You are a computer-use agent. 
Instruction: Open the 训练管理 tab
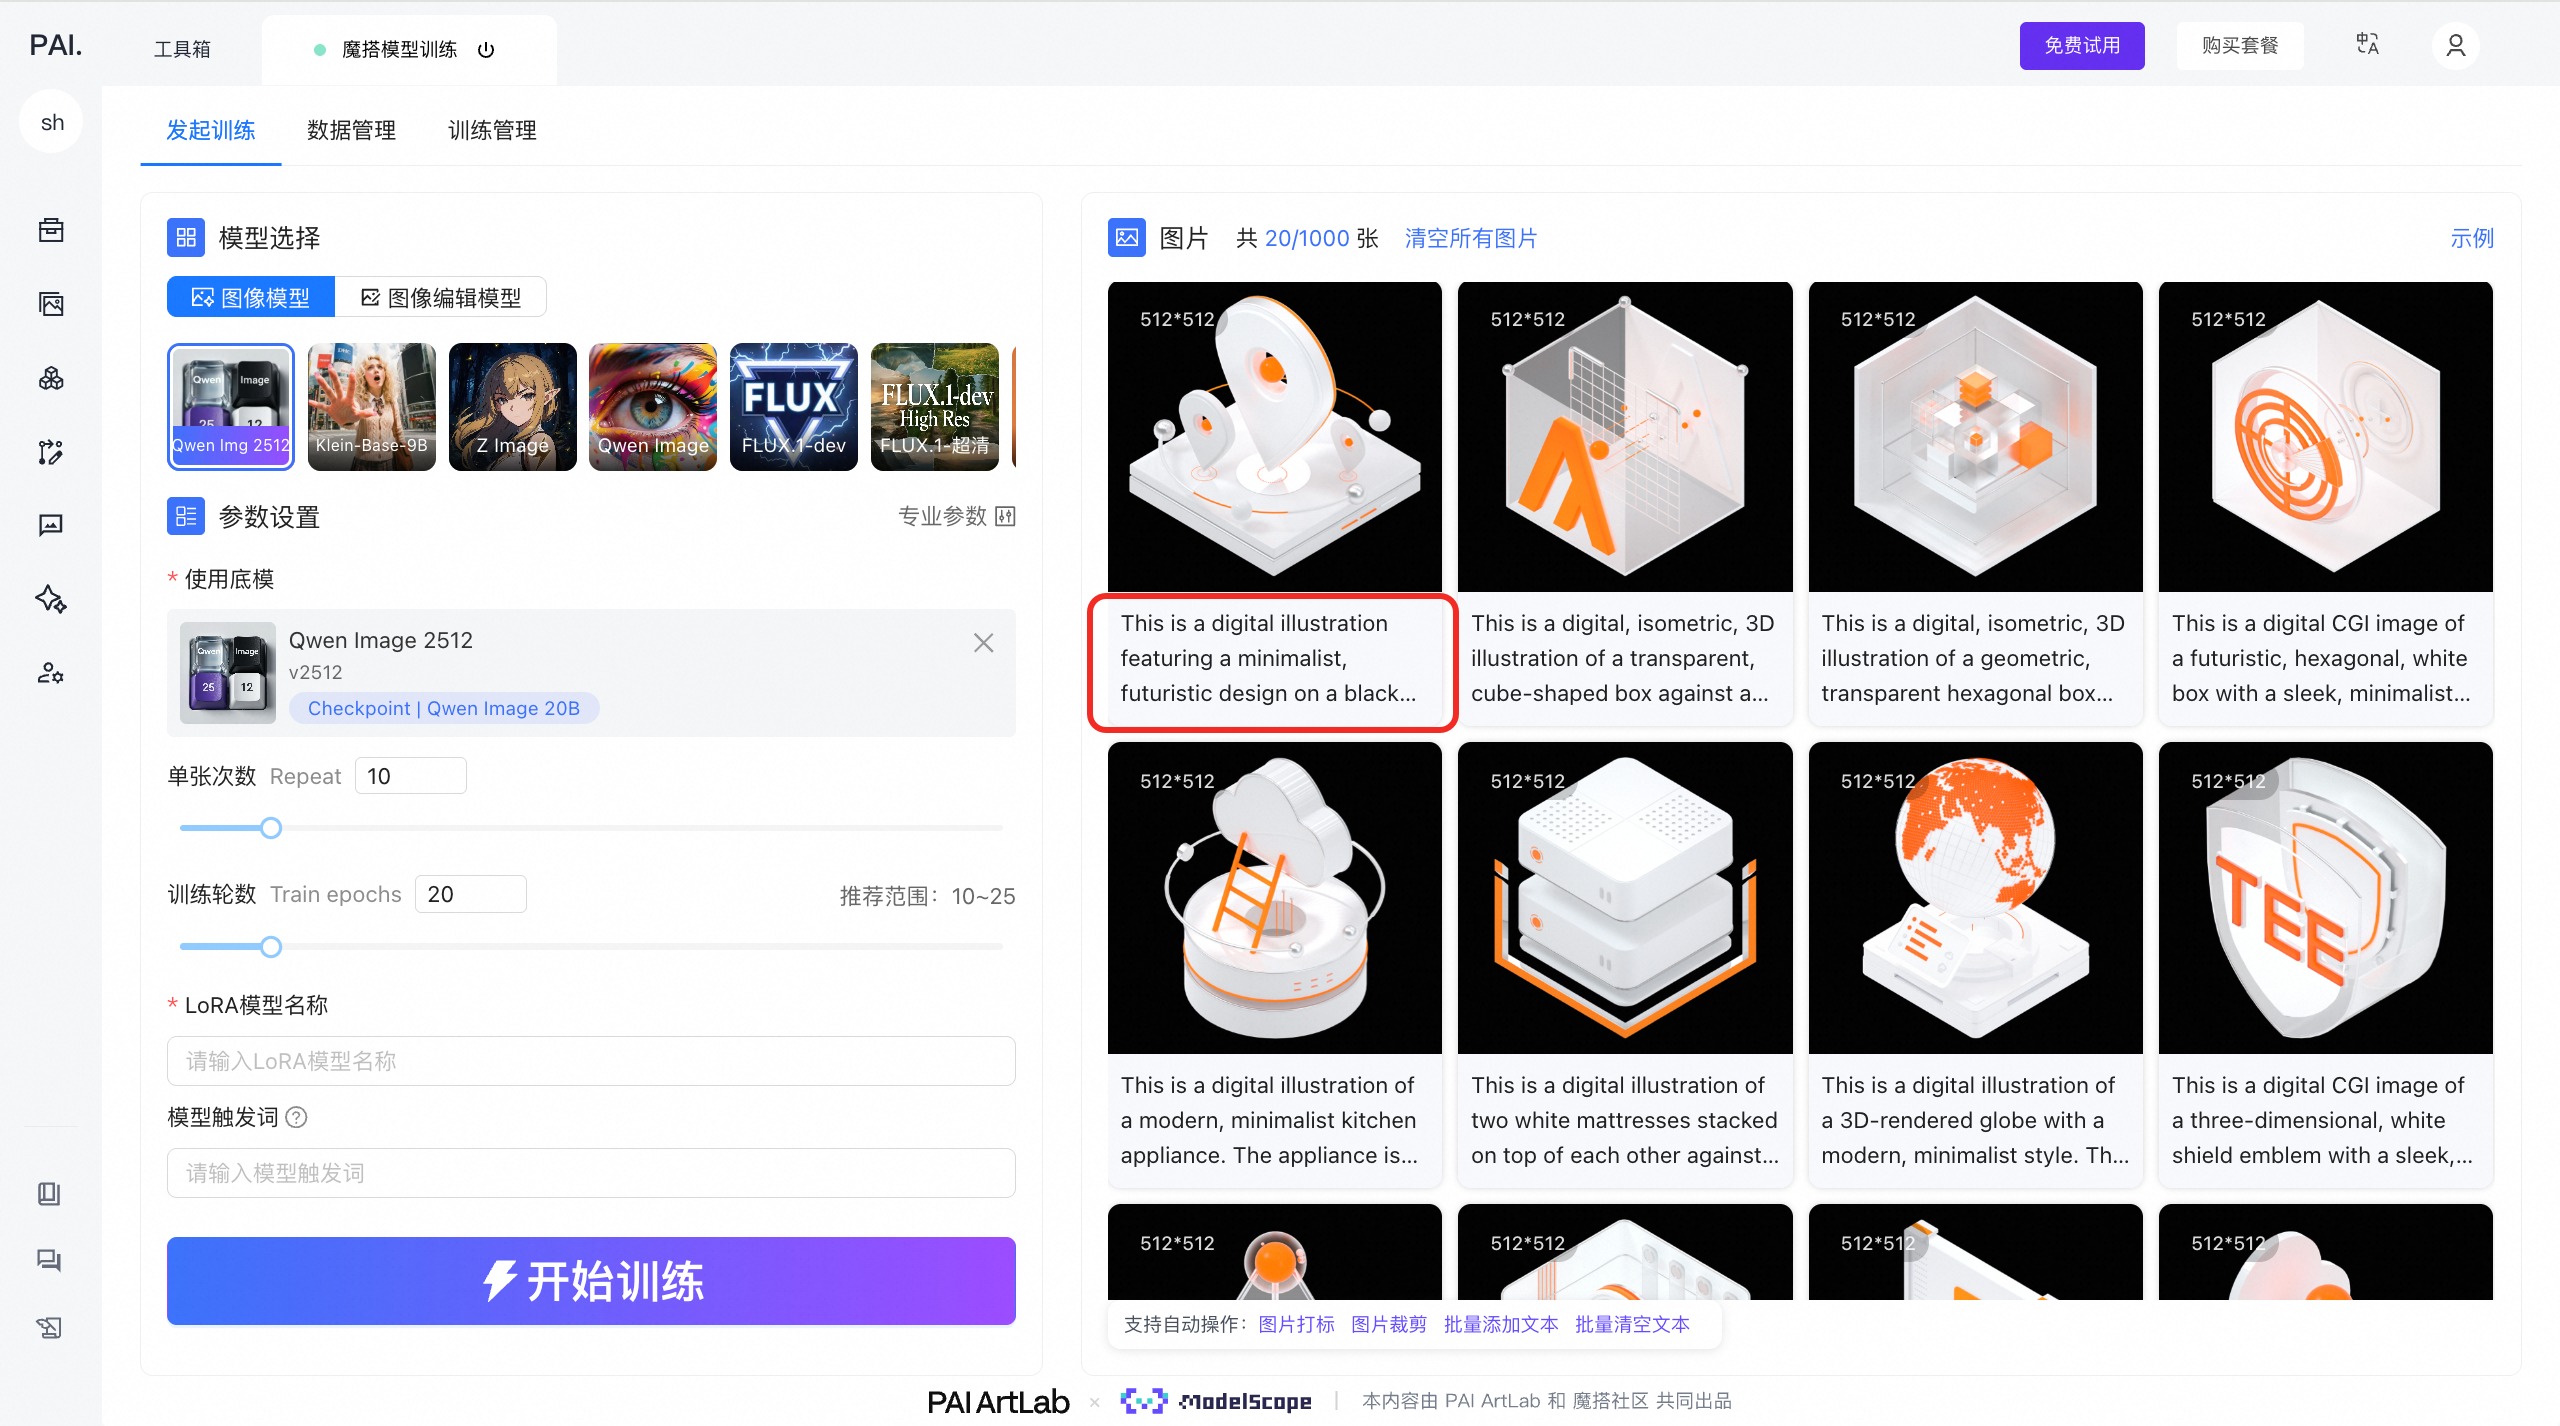point(492,130)
